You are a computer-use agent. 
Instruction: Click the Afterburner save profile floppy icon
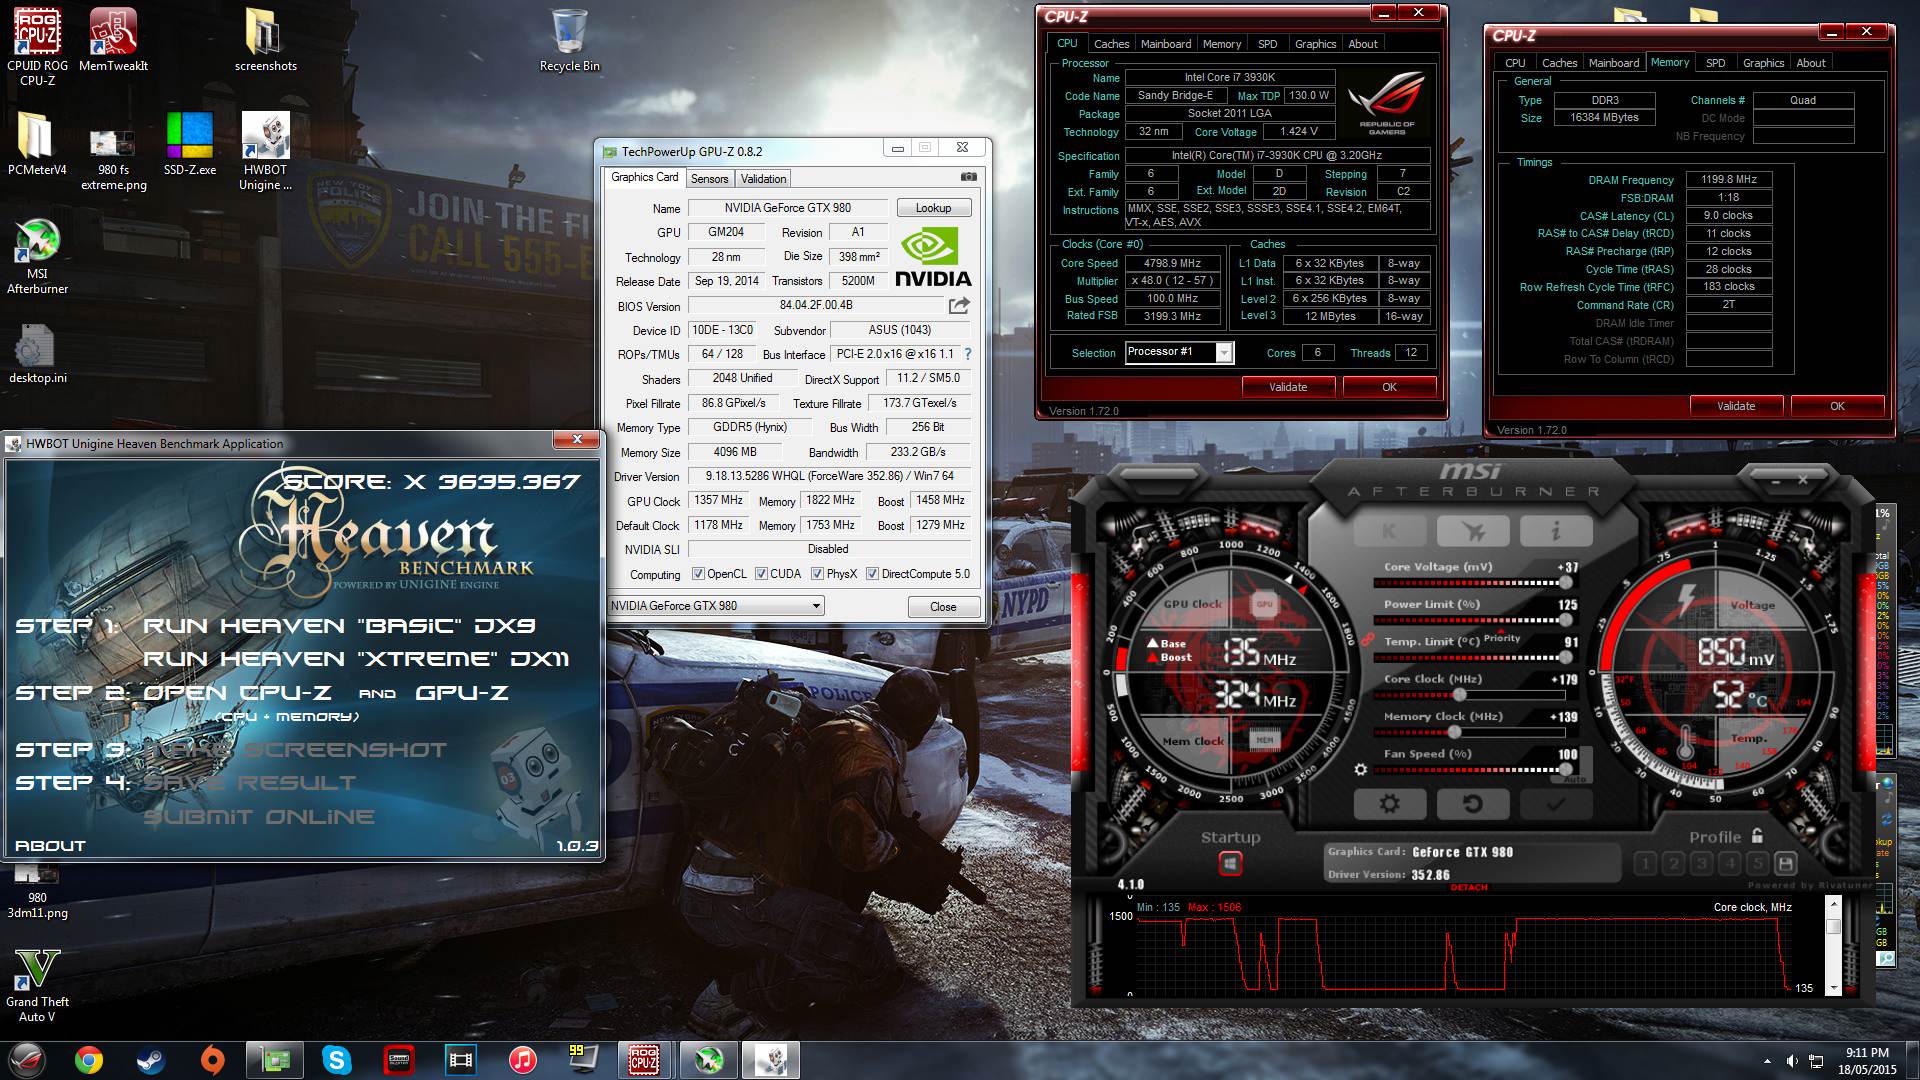1786,863
